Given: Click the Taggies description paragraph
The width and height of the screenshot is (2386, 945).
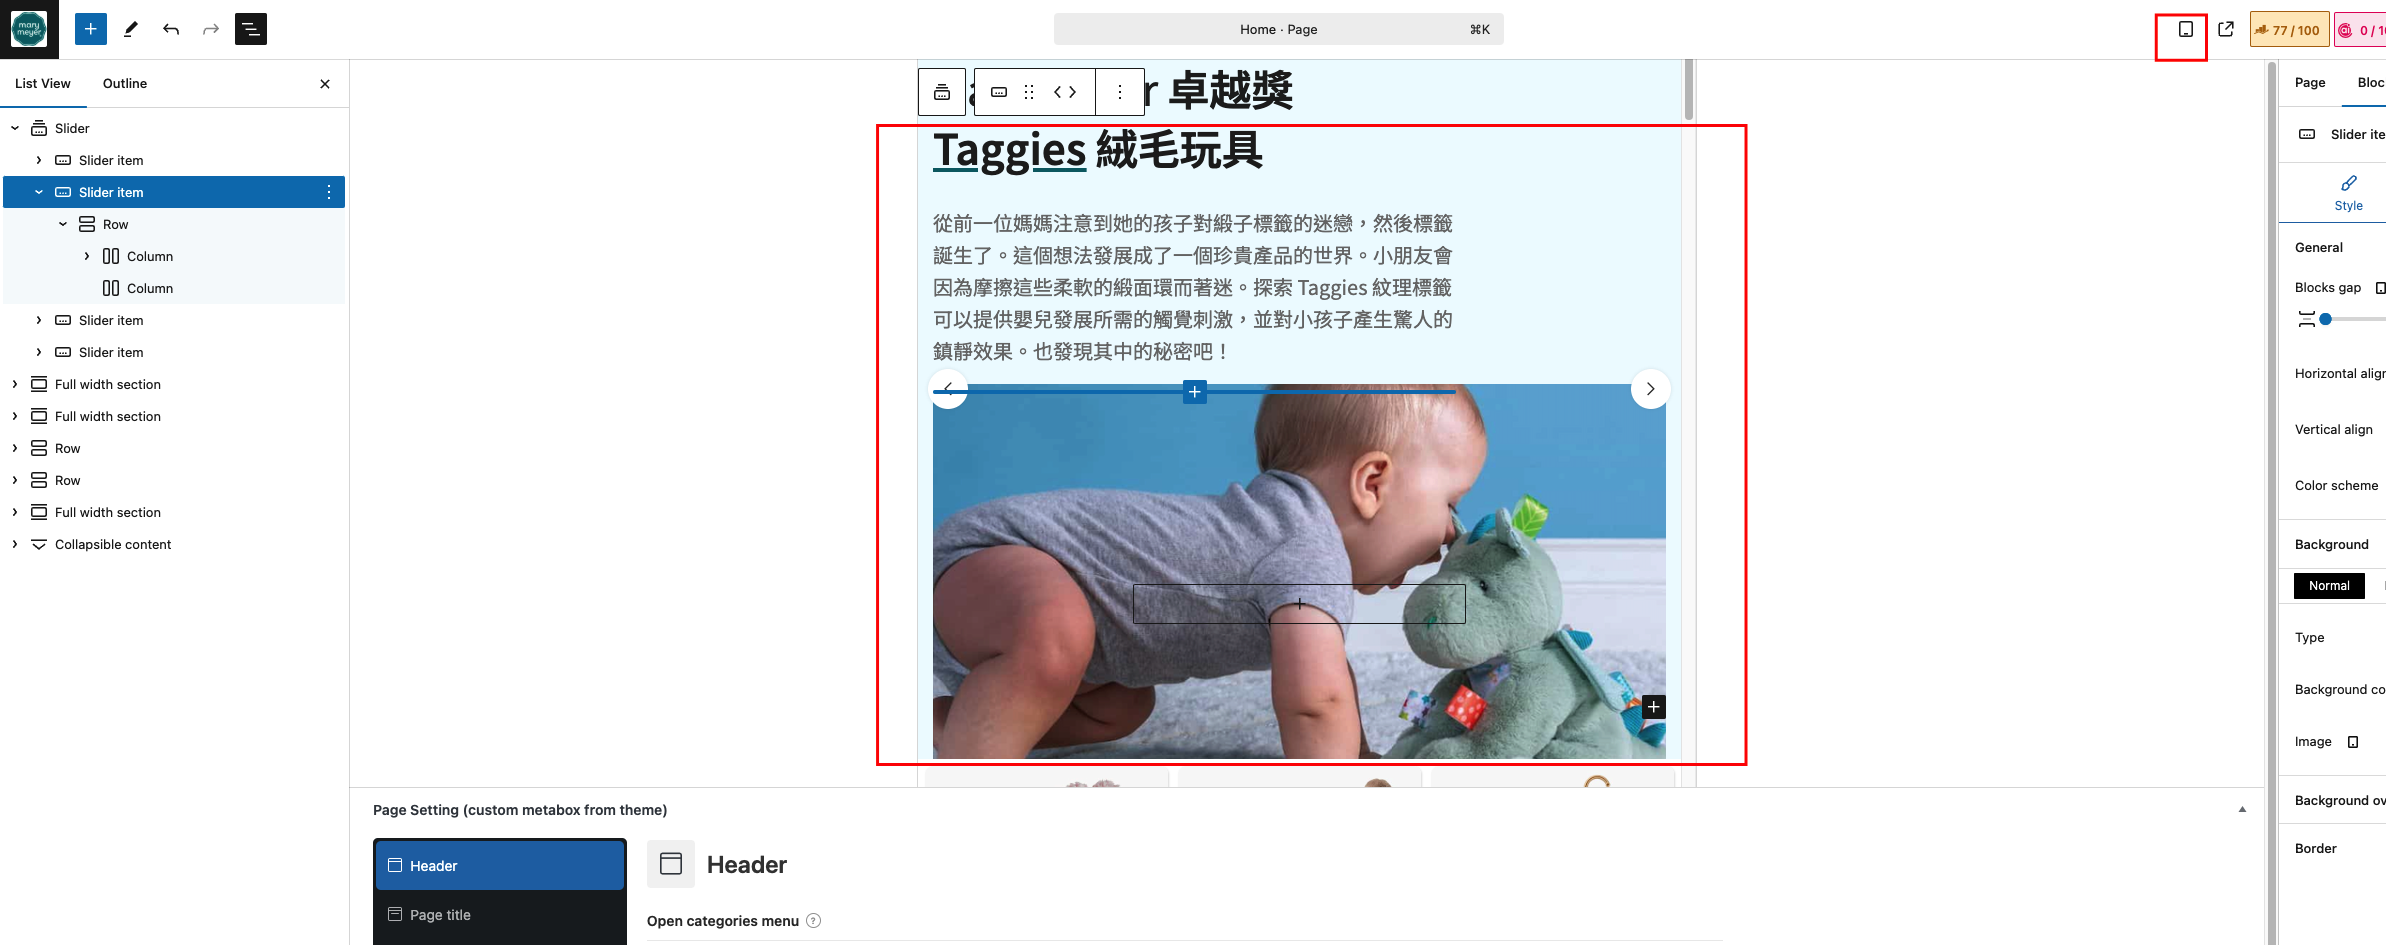Looking at the screenshot, I should 1193,287.
